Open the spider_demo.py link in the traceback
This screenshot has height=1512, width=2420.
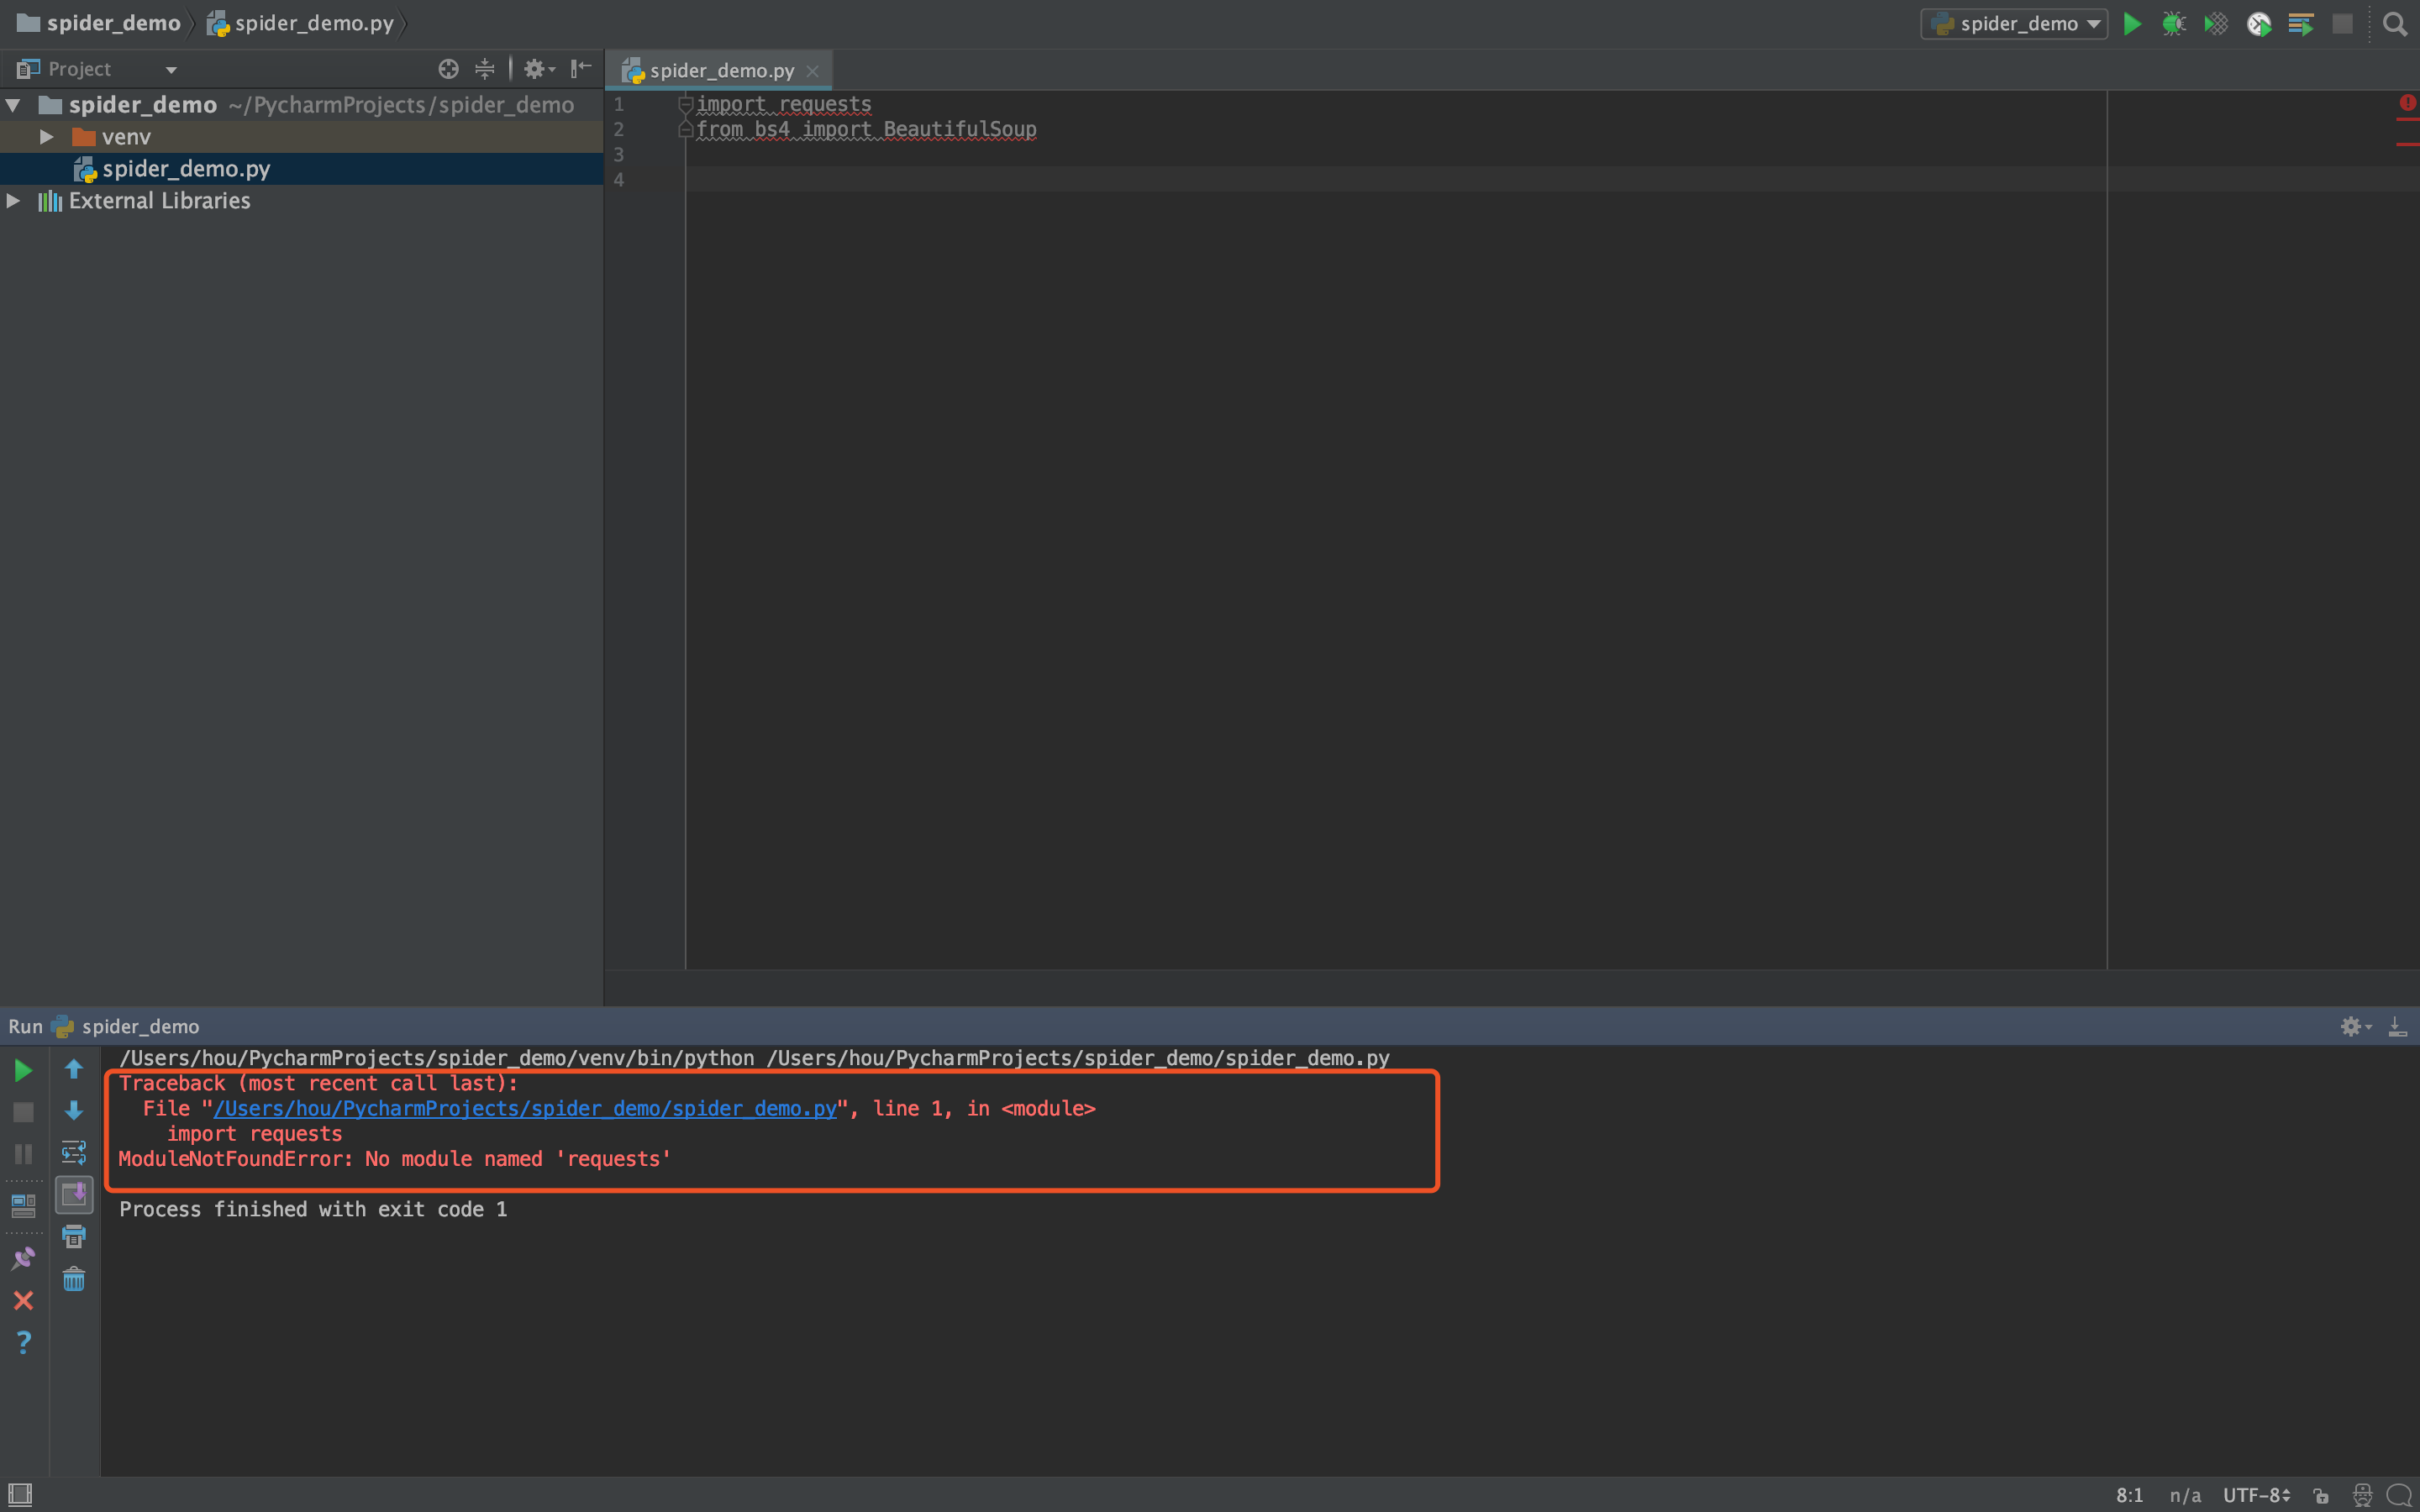(524, 1108)
